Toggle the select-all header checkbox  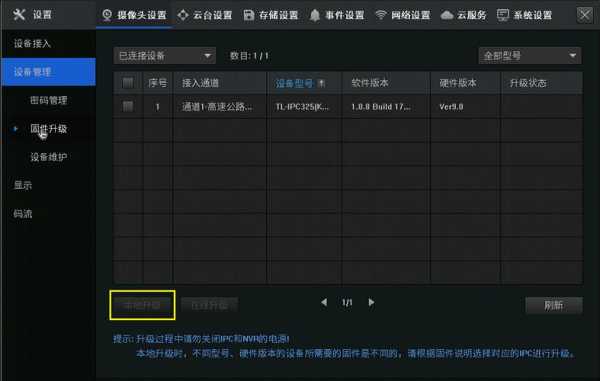tap(128, 83)
